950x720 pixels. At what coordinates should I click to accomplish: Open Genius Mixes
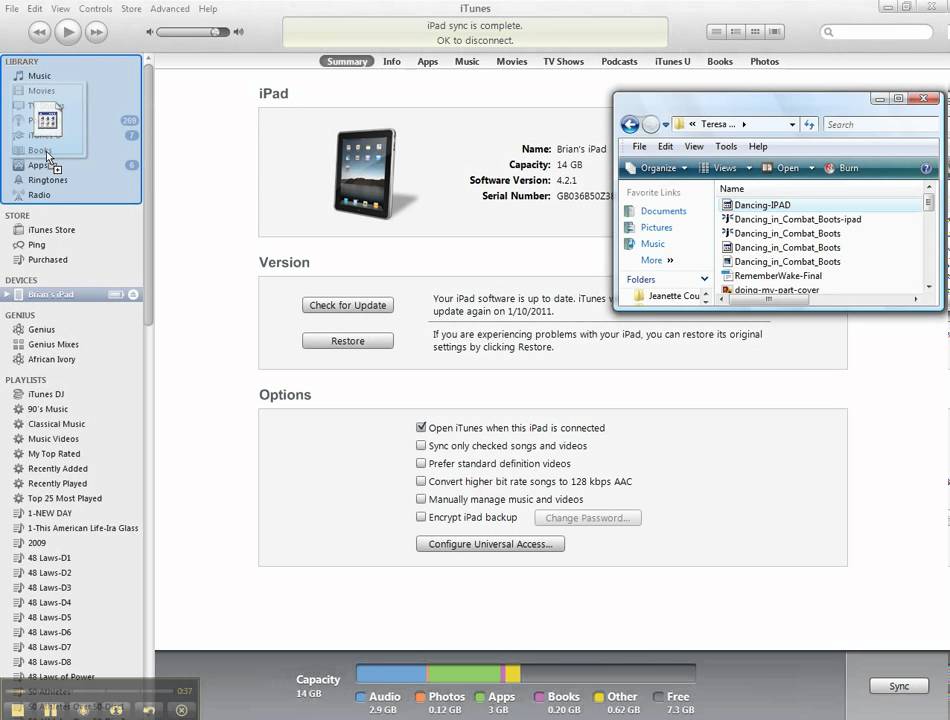coord(53,344)
